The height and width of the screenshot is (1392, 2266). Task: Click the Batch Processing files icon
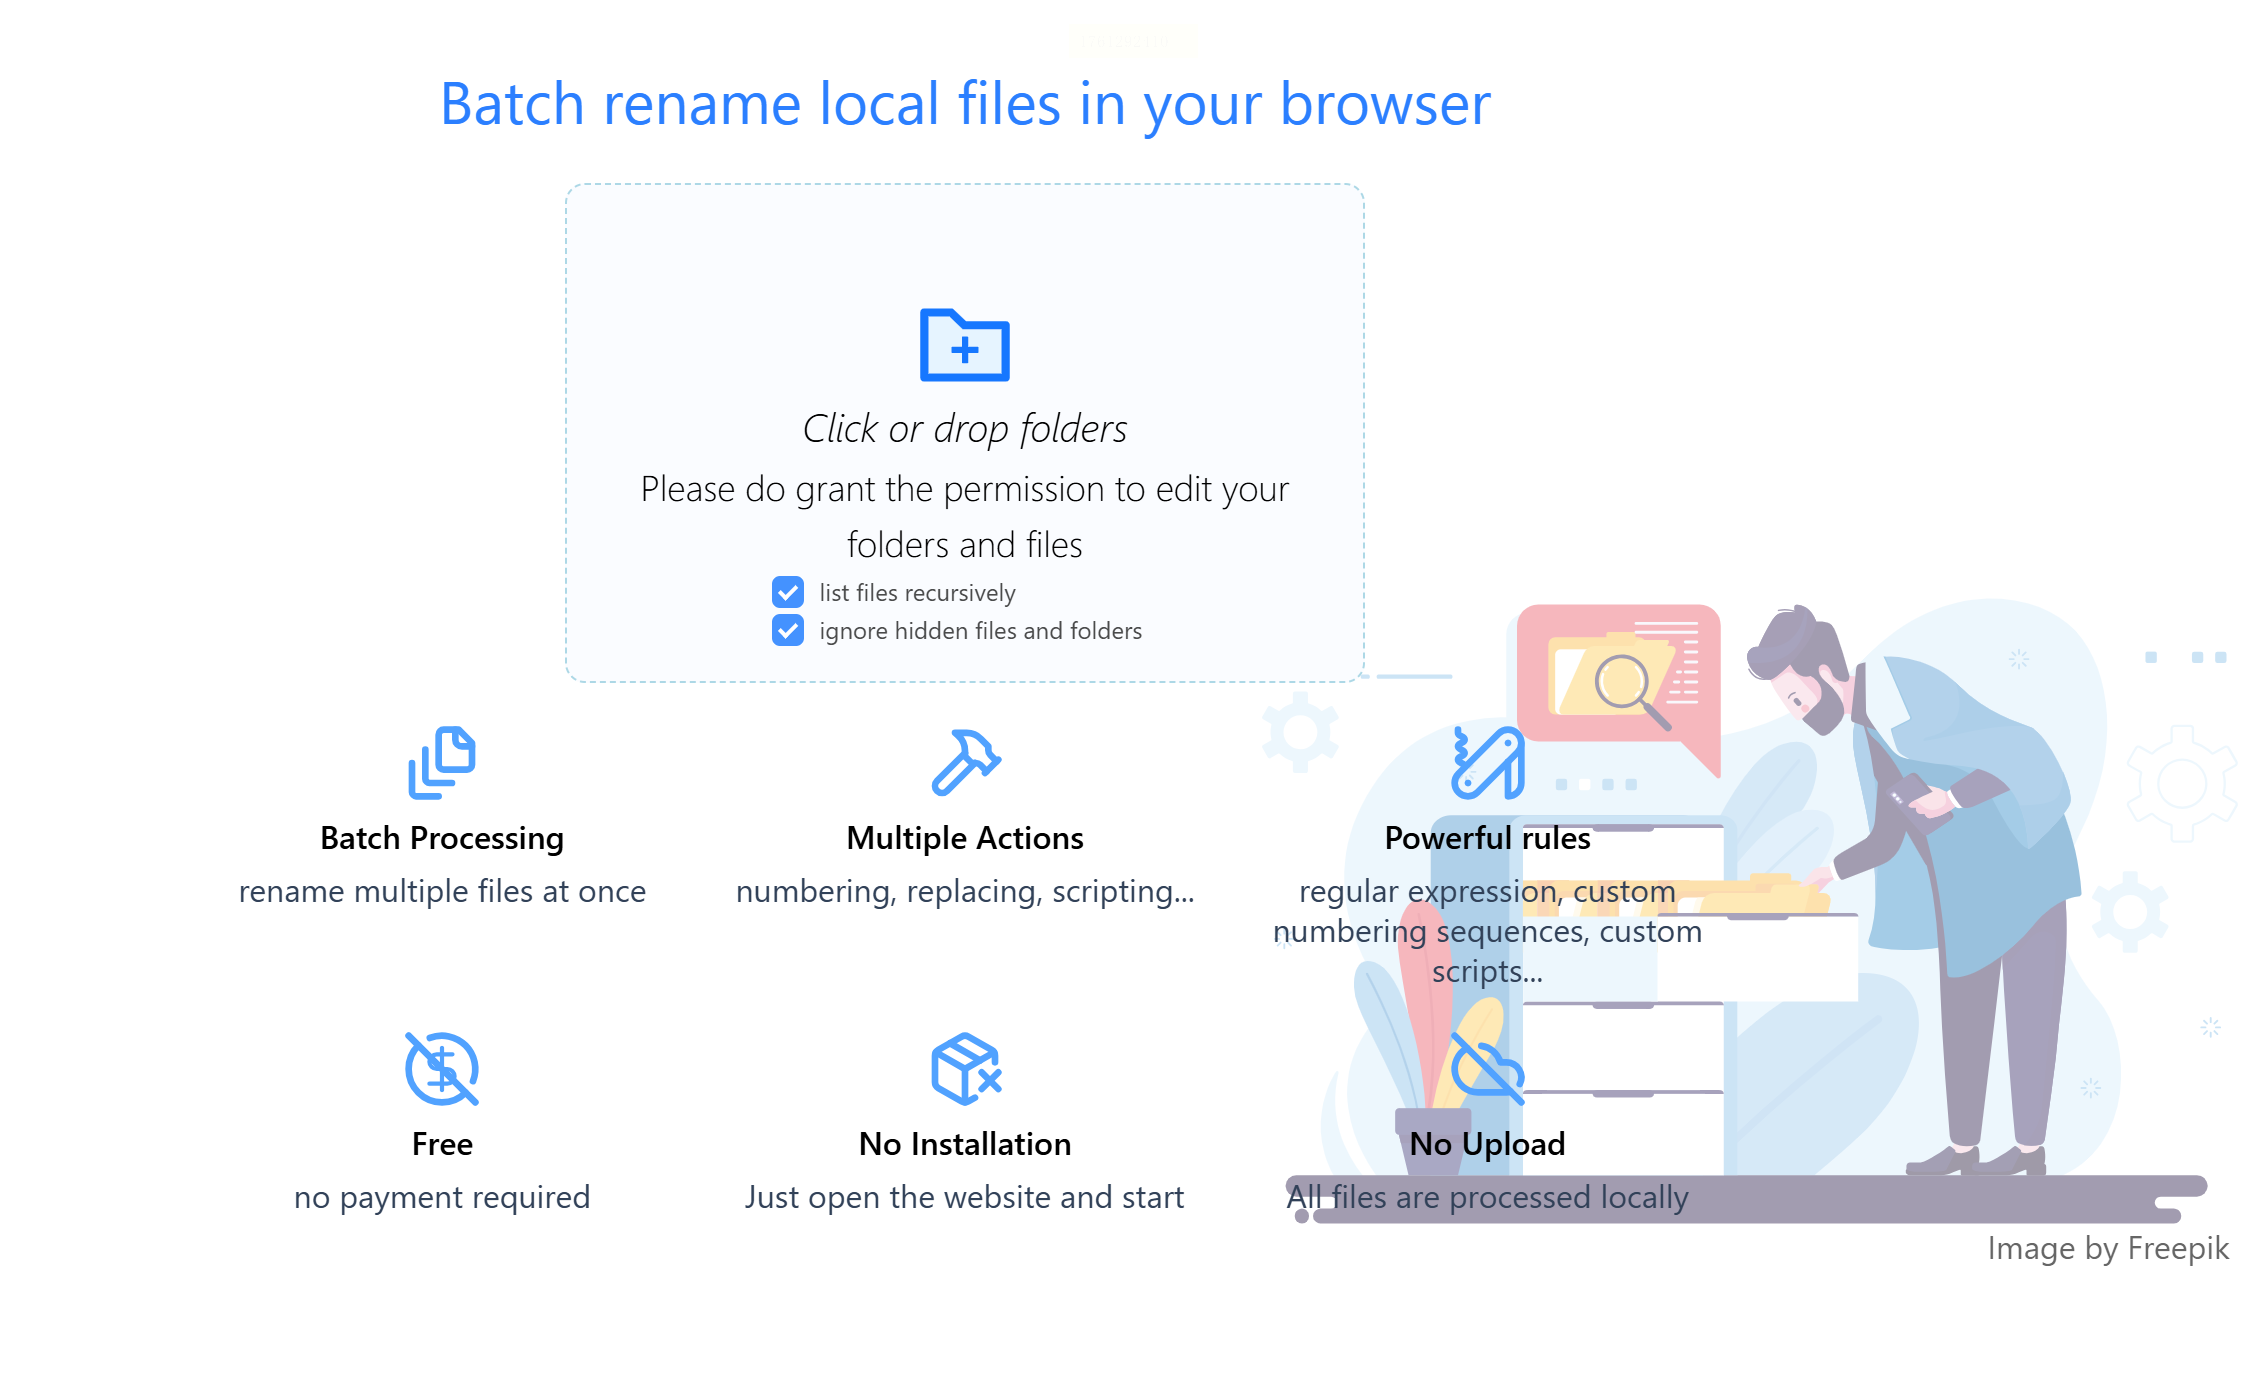pyautogui.click(x=441, y=762)
